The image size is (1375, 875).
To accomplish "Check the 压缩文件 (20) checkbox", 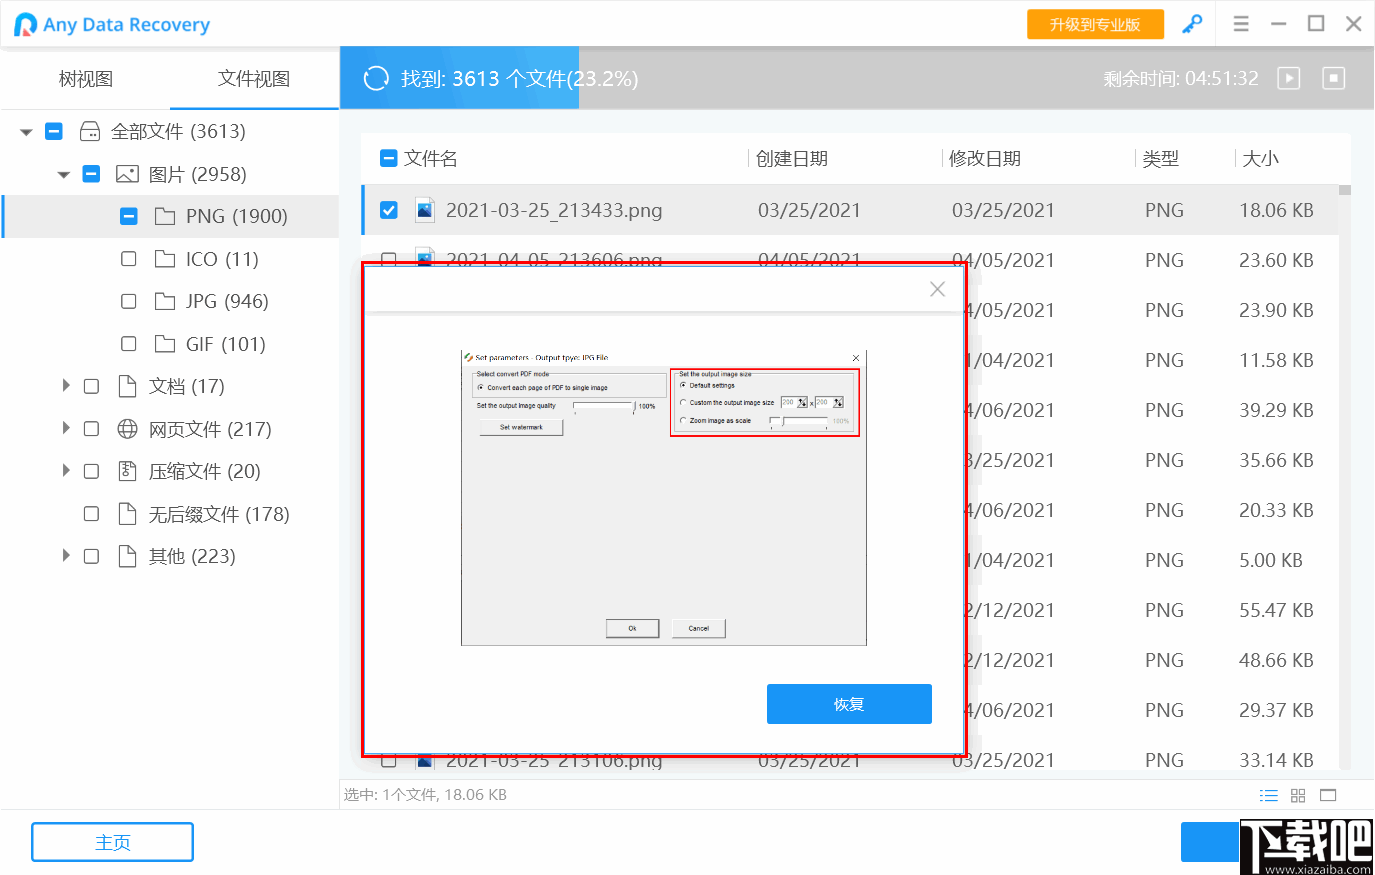I will click(91, 471).
